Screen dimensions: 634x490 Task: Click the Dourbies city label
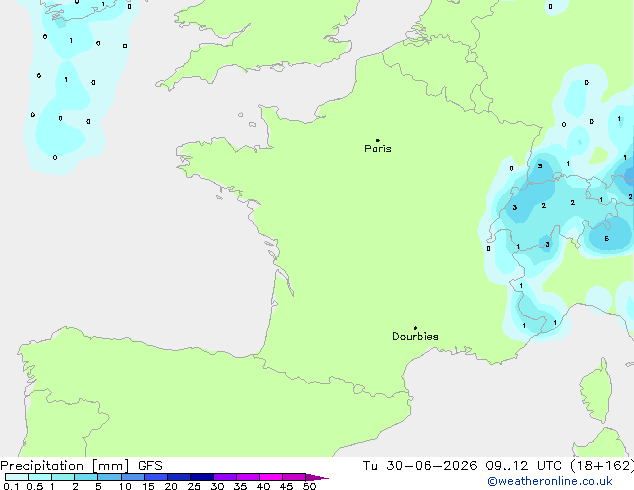415,336
